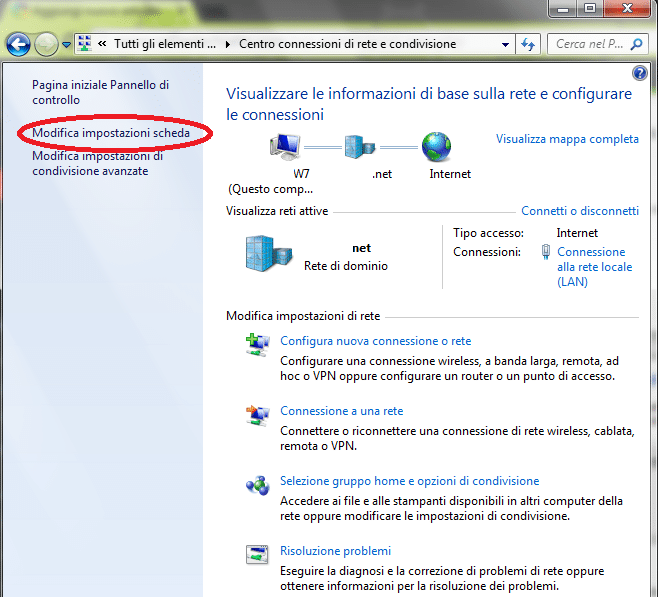The width and height of the screenshot is (658, 597).
Task: Click the magnifier search icon
Action: click(x=637, y=44)
